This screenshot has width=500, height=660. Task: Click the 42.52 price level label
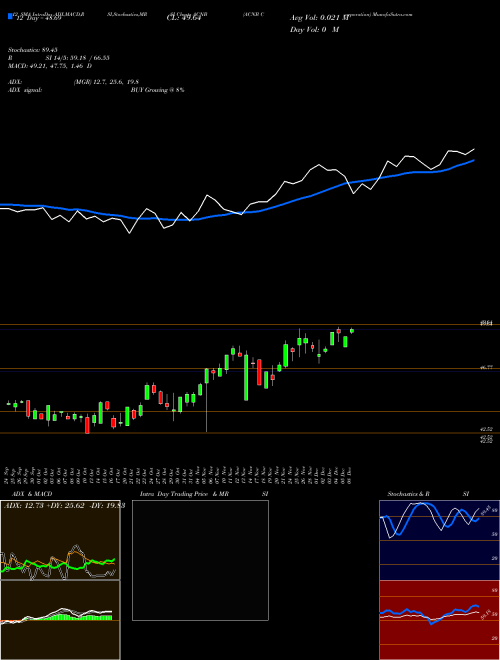pyautogui.click(x=487, y=429)
